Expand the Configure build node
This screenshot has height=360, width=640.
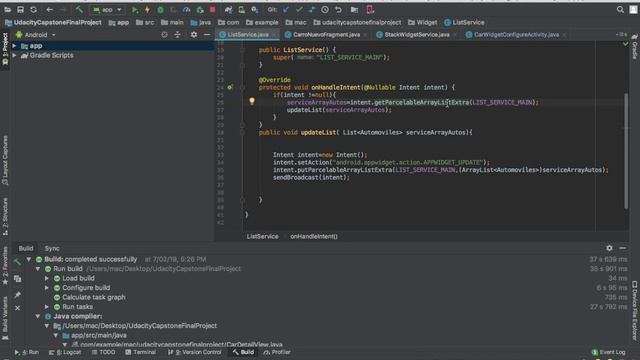click(x=47, y=288)
